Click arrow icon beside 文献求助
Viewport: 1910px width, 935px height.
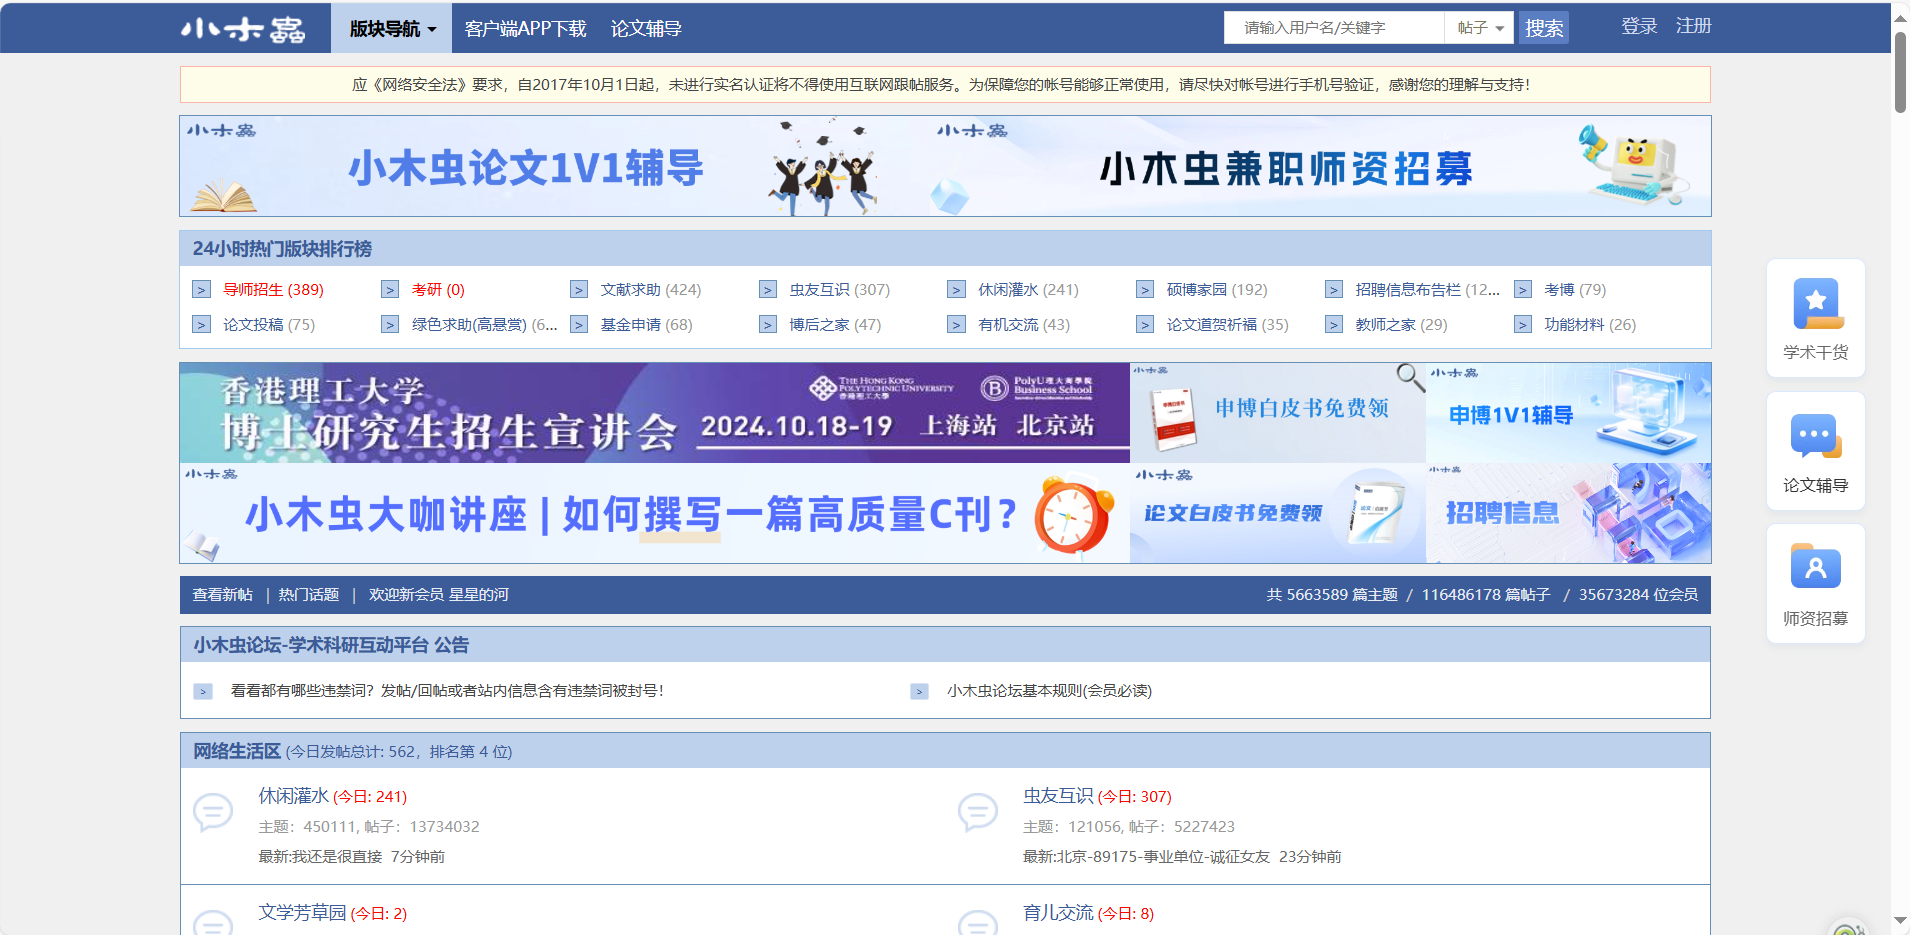[x=579, y=290]
